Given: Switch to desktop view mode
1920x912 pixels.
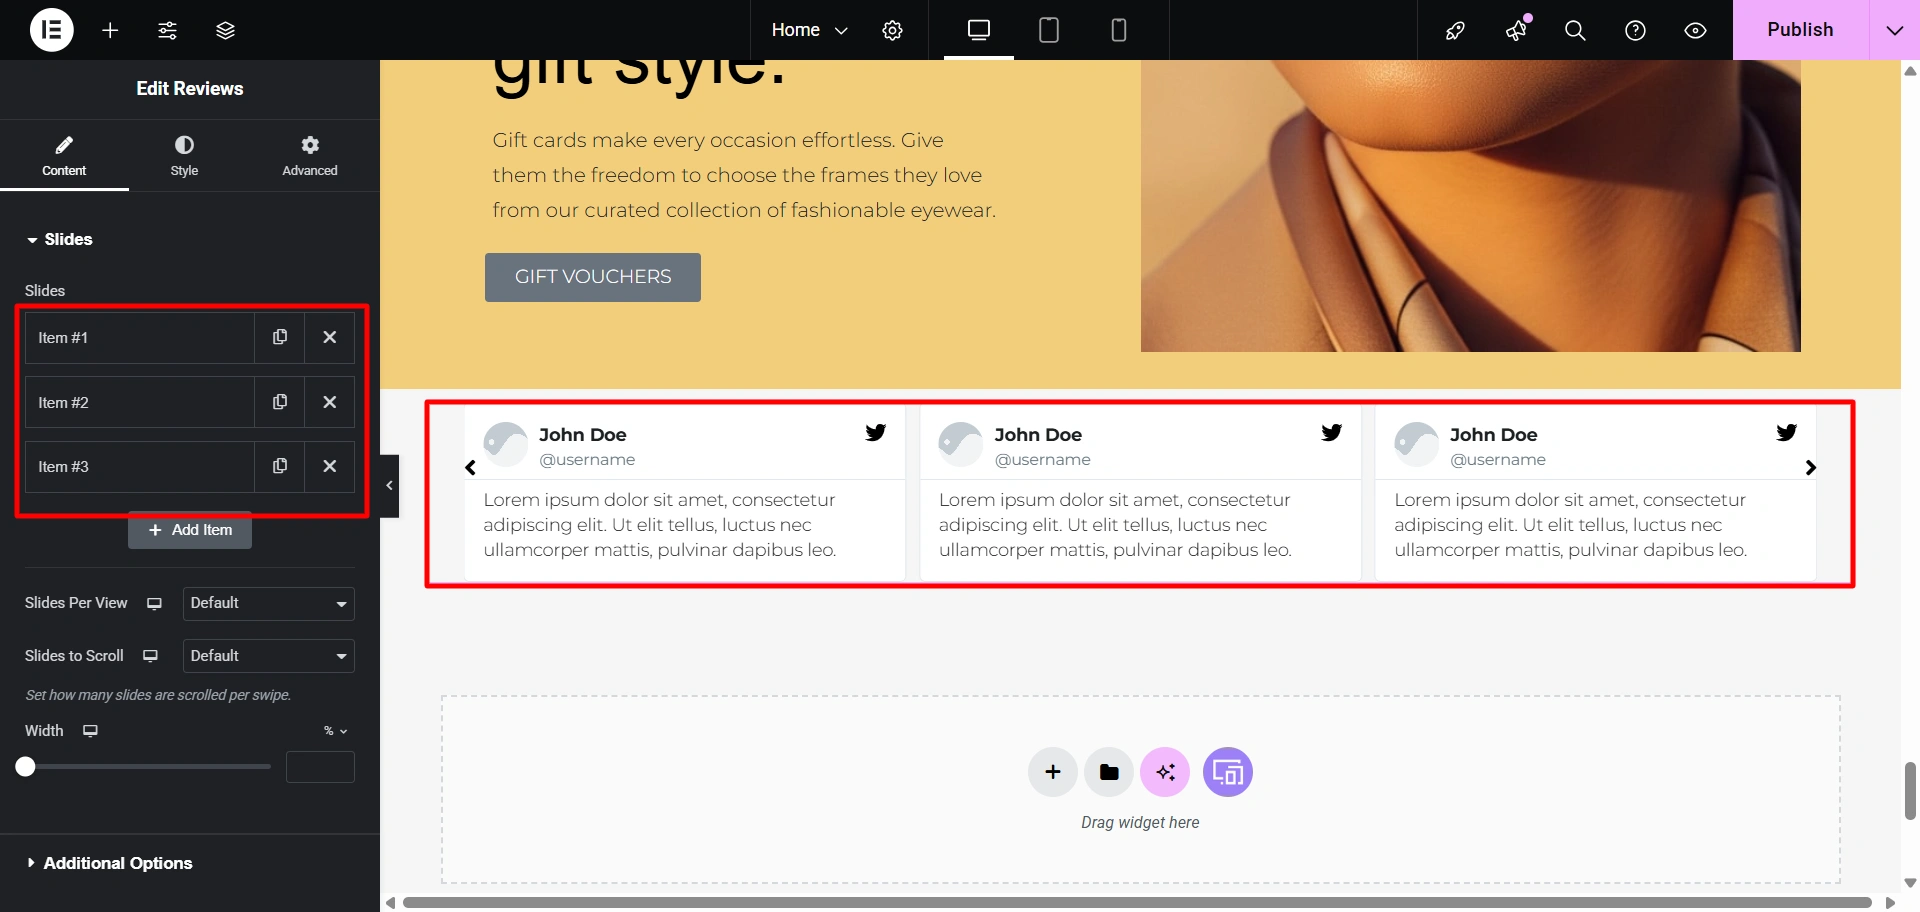Looking at the screenshot, I should (x=979, y=30).
